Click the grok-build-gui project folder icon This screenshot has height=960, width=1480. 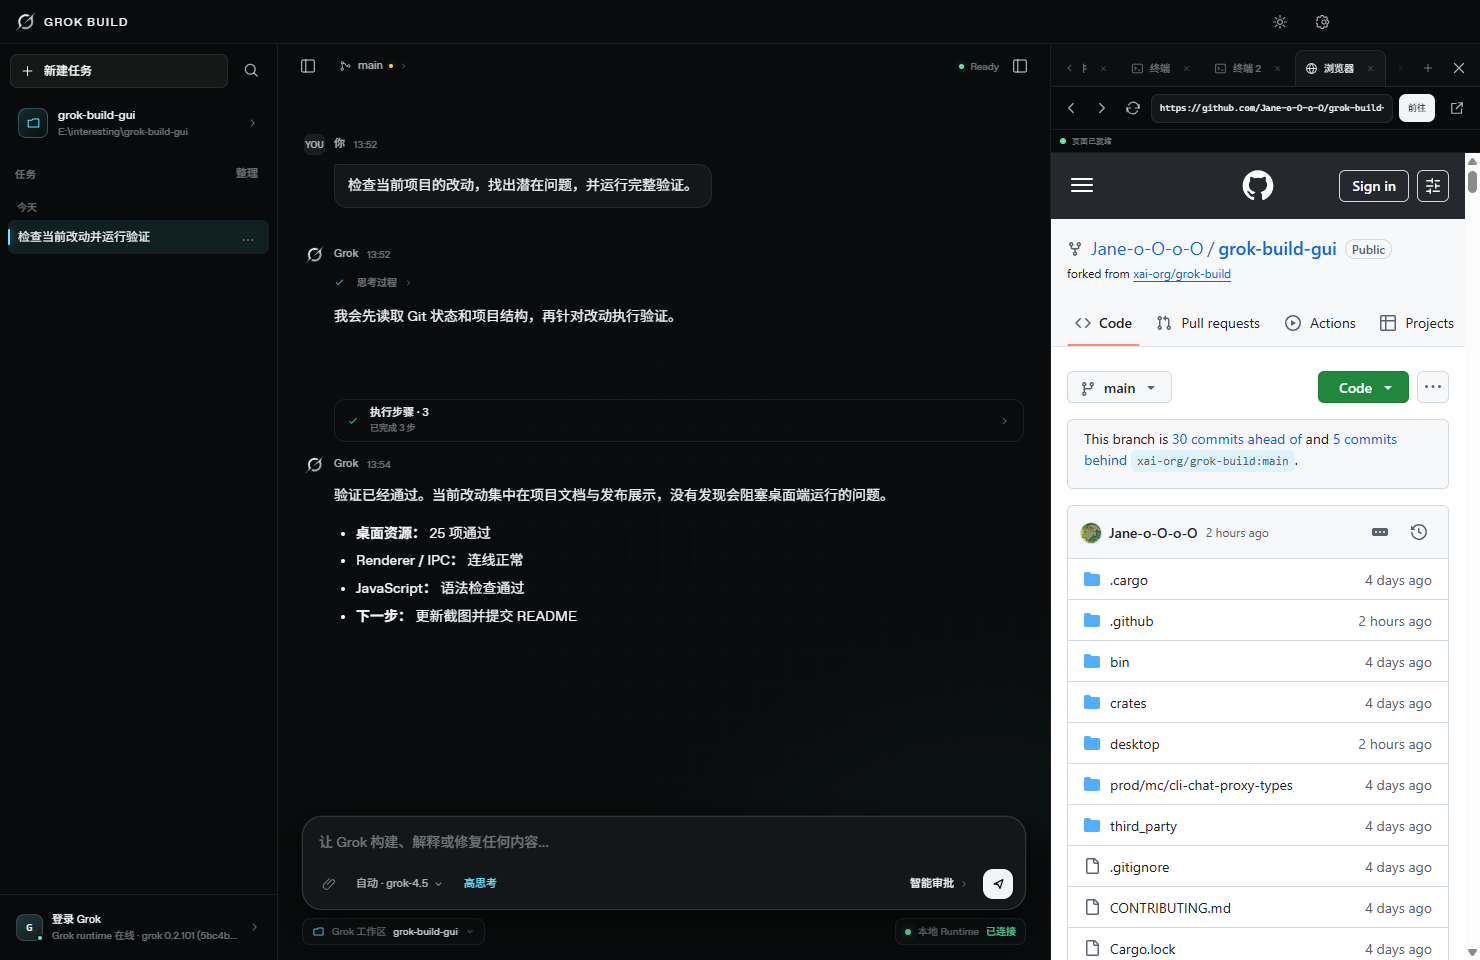coord(33,123)
